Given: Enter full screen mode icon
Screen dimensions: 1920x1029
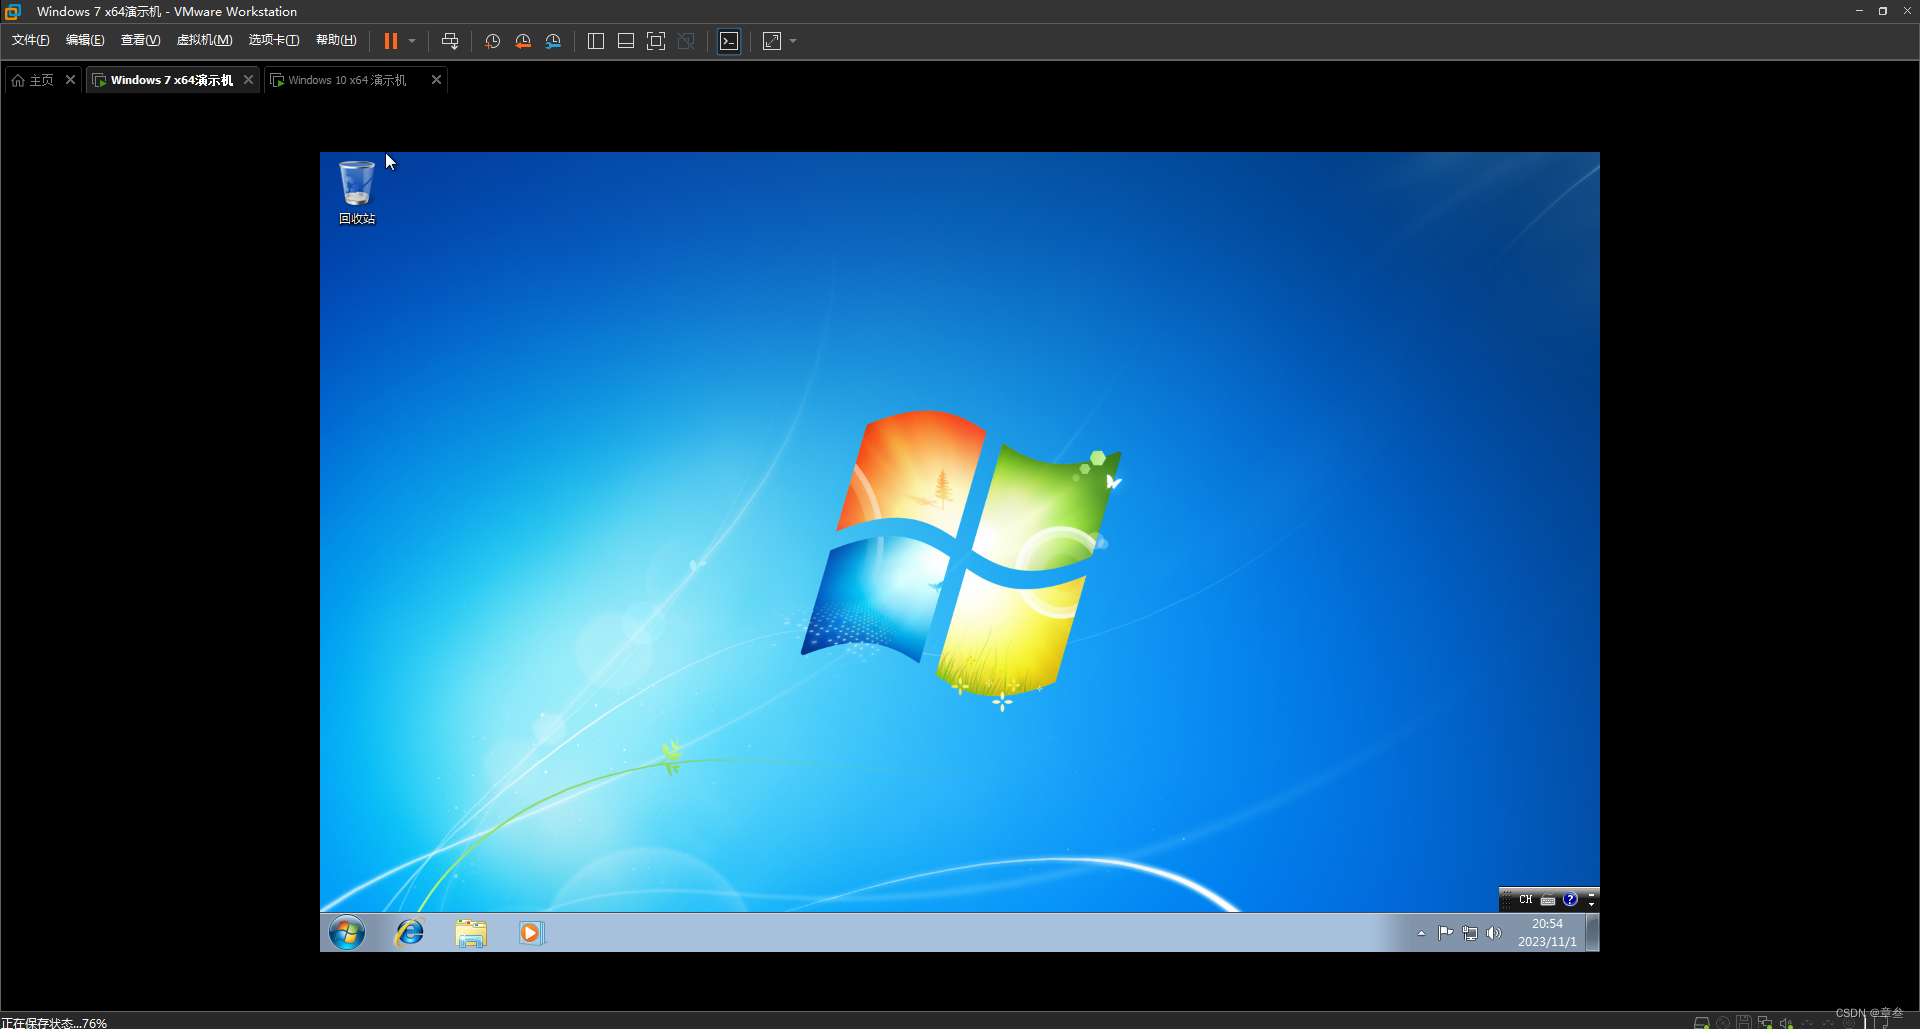Looking at the screenshot, I should pos(656,41).
